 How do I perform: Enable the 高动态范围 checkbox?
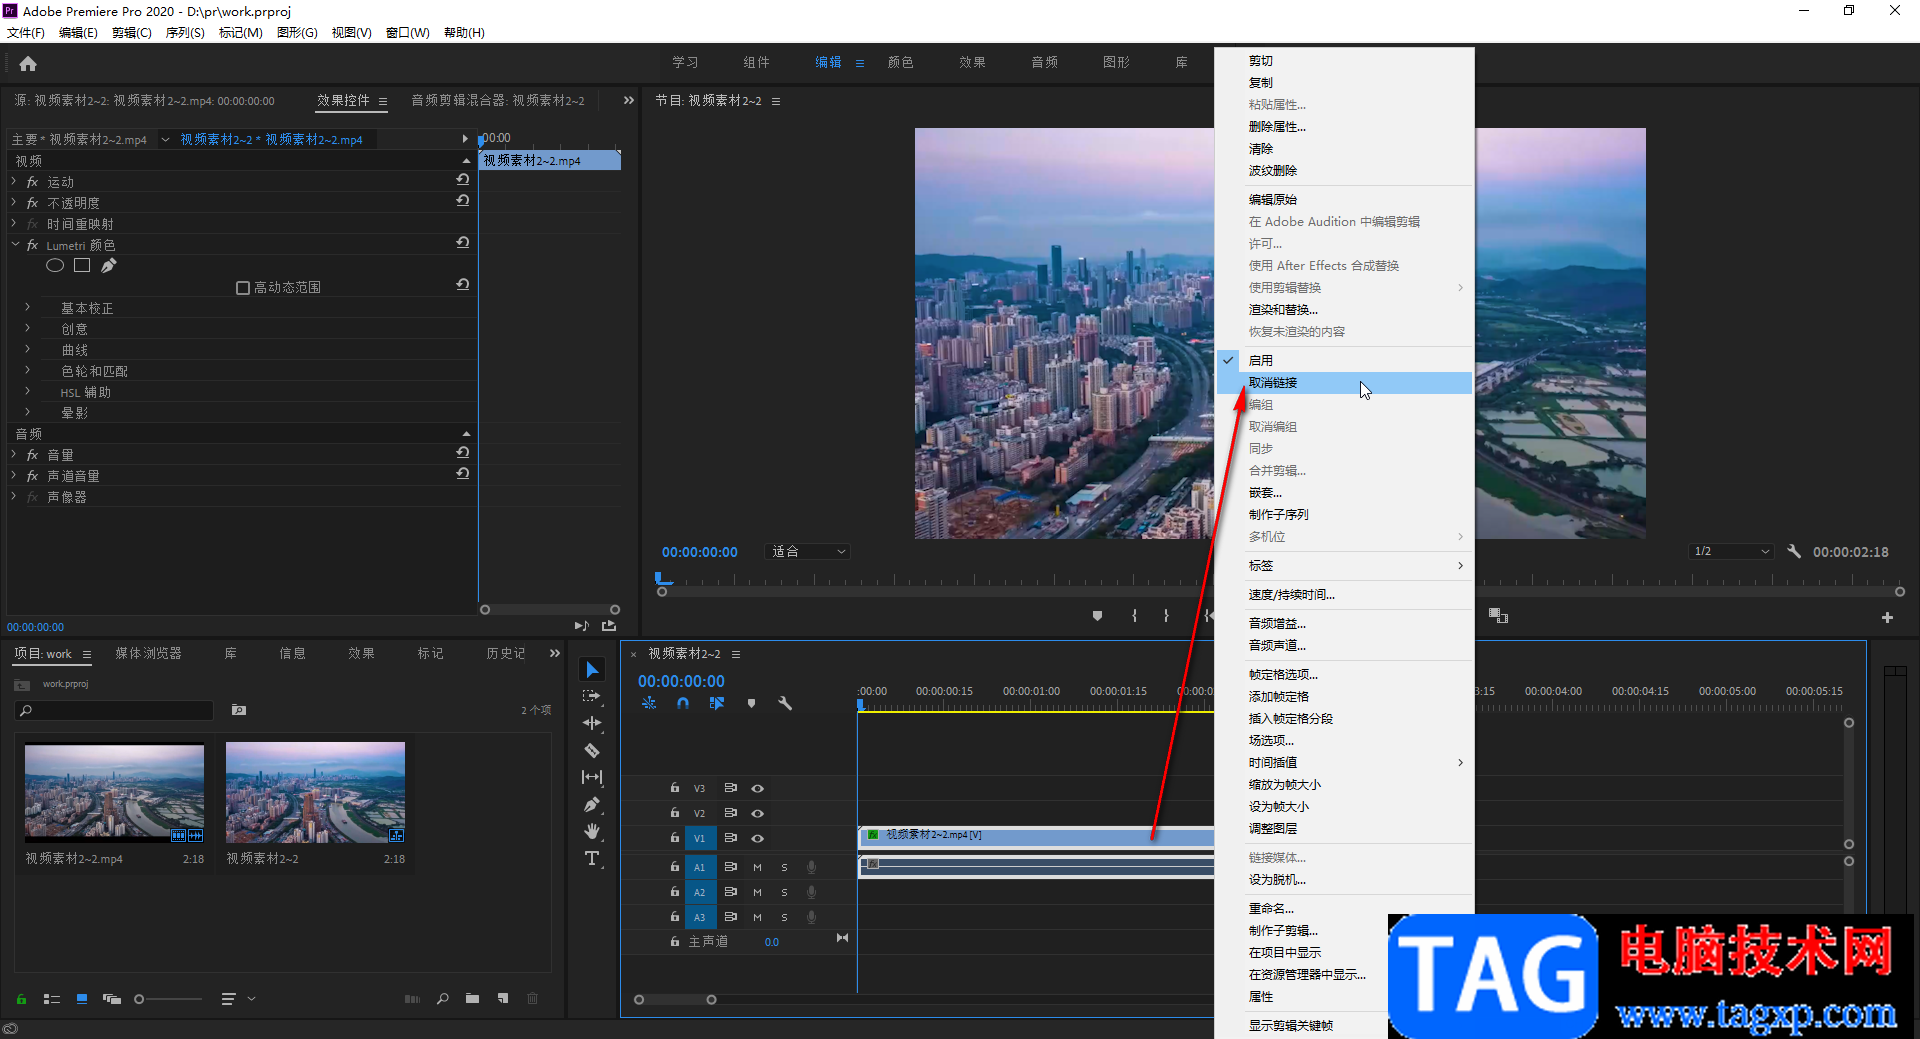tap(242, 288)
